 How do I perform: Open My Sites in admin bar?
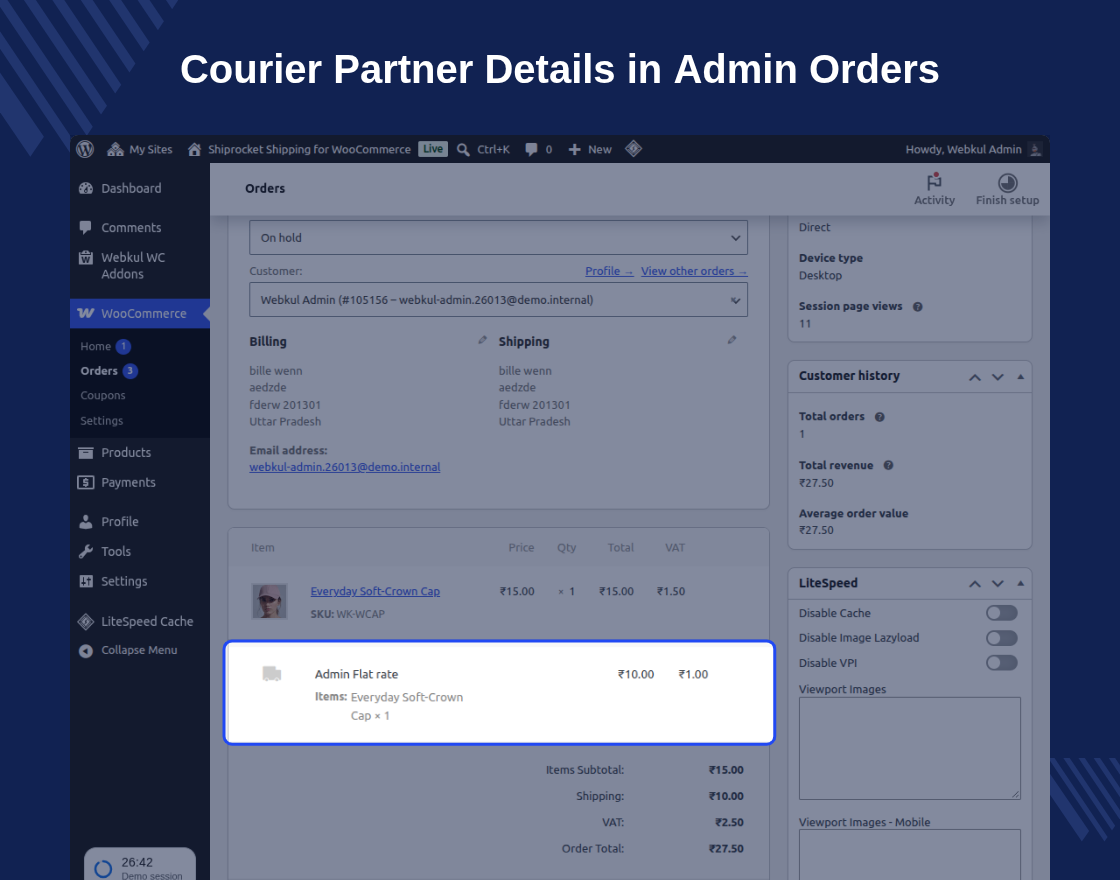pyautogui.click(x=140, y=149)
